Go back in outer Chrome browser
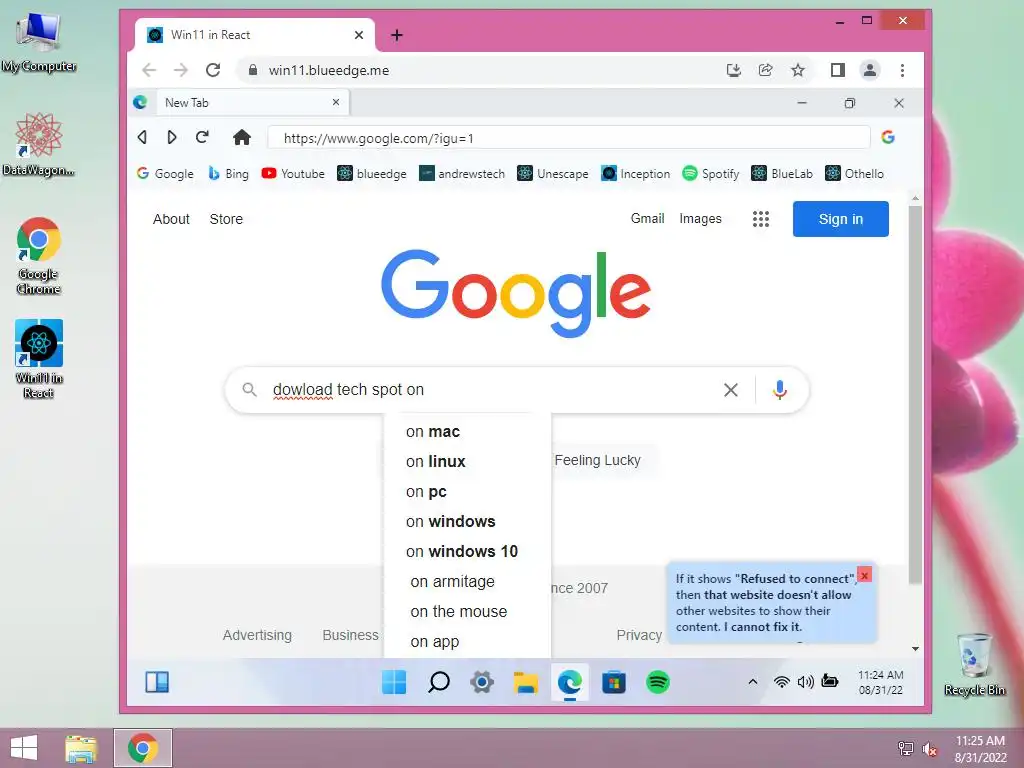This screenshot has height=768, width=1024. pos(149,70)
